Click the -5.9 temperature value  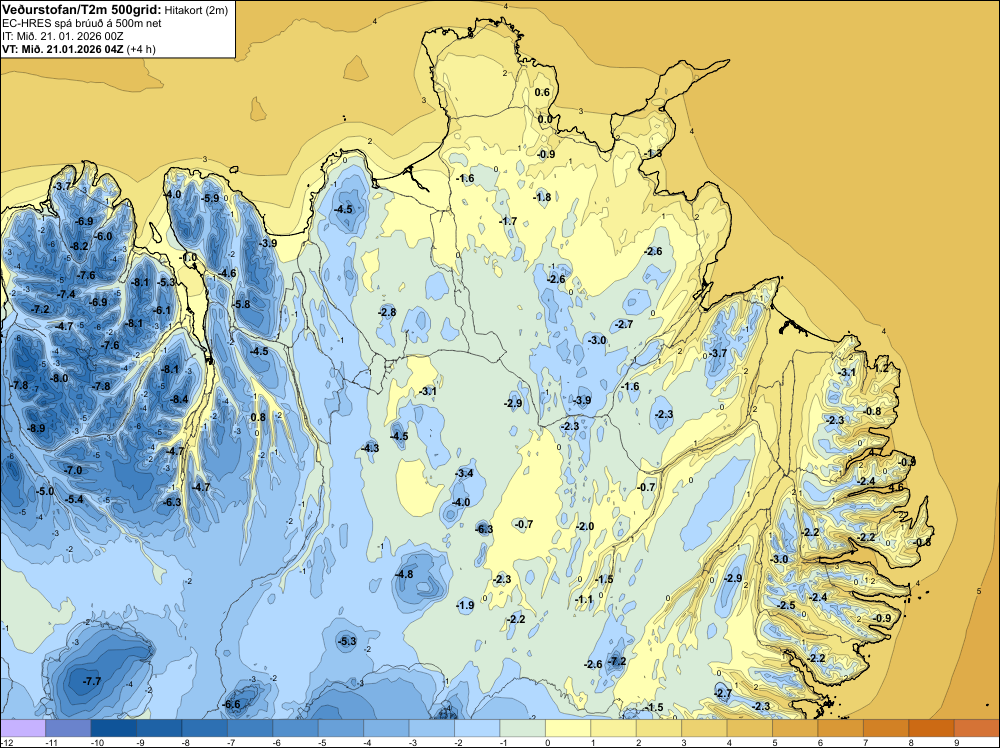[x=210, y=198]
